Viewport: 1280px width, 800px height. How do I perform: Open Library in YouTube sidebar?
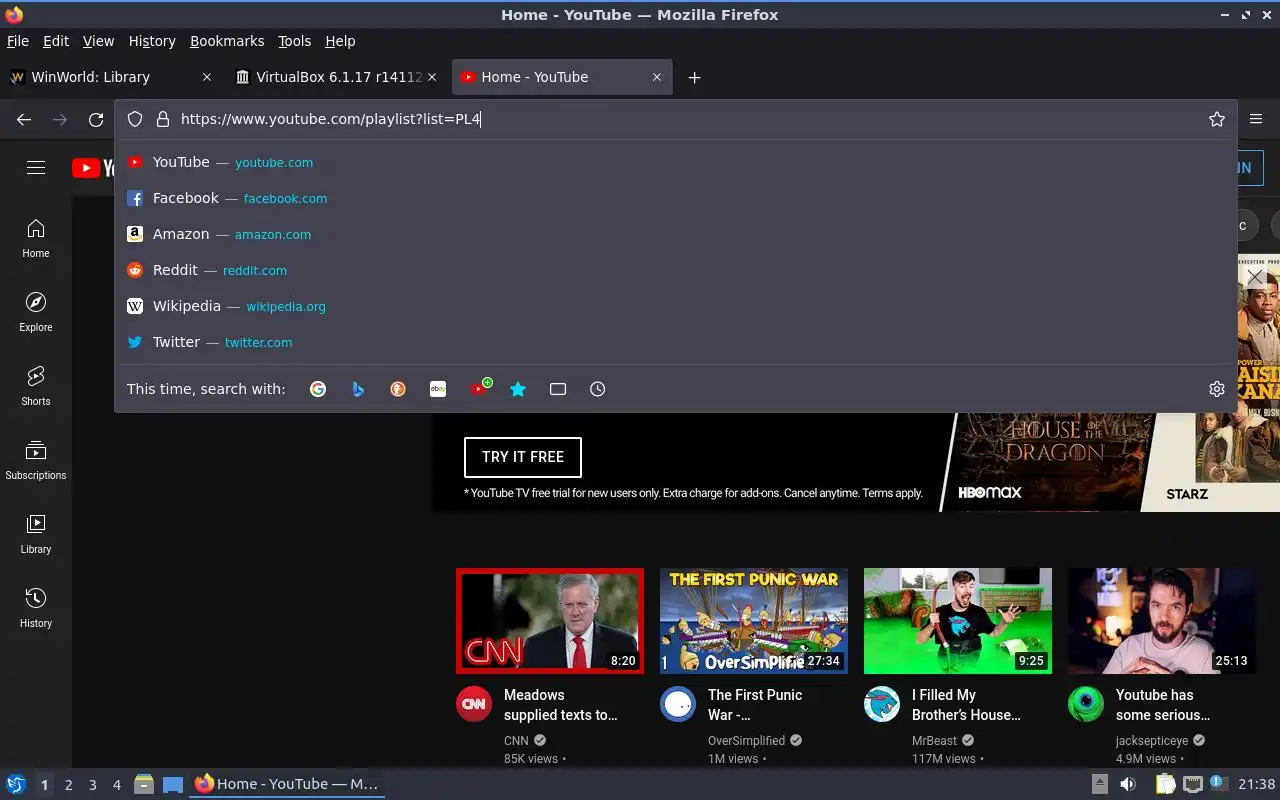point(36,534)
